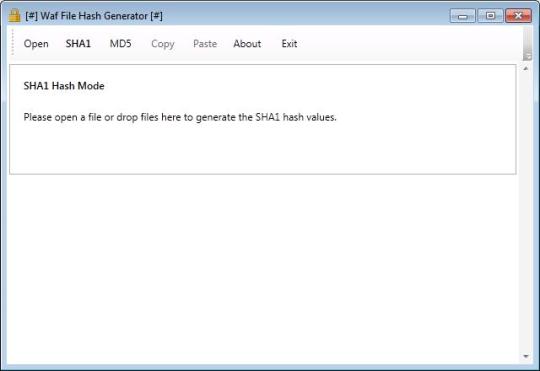Screen dimensions: 540x371
Task: Click the scrollbar up arrow
Action: tap(526, 69)
